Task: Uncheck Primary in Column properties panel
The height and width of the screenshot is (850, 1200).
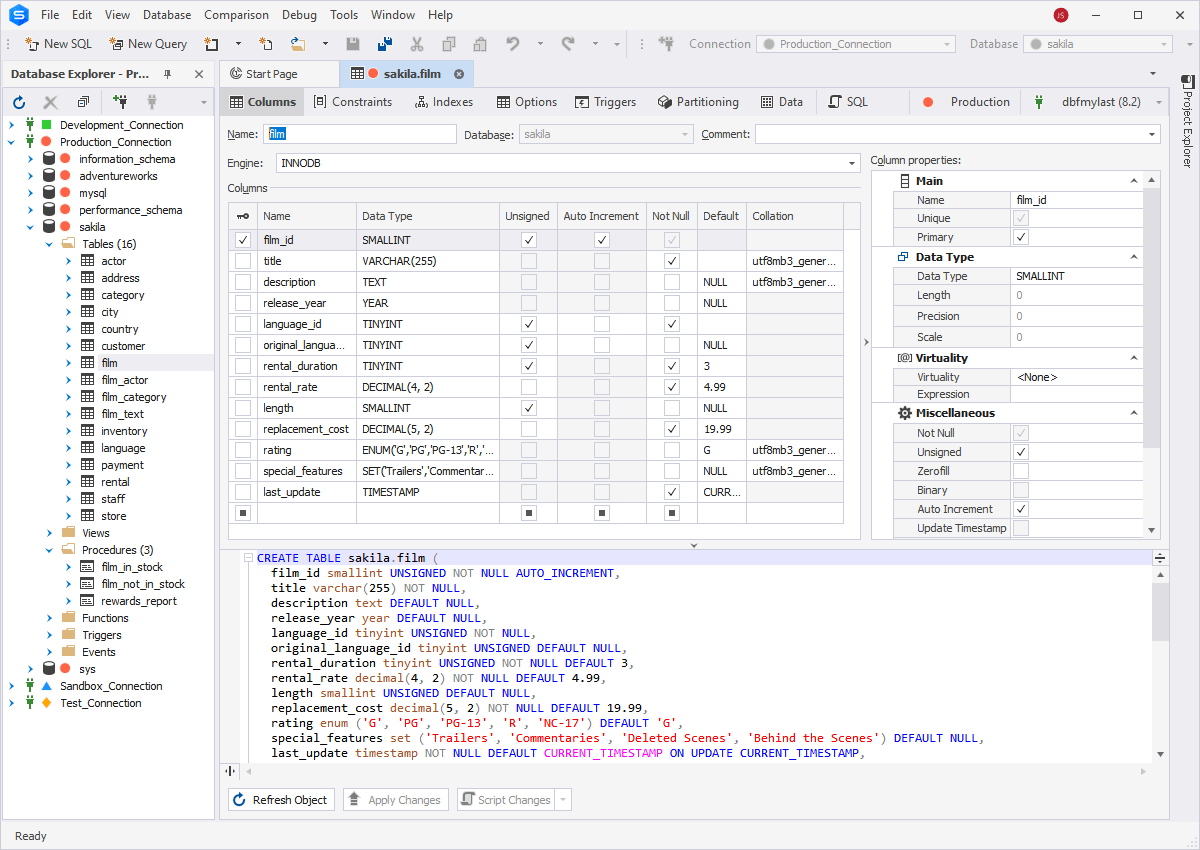Action: 1021,237
